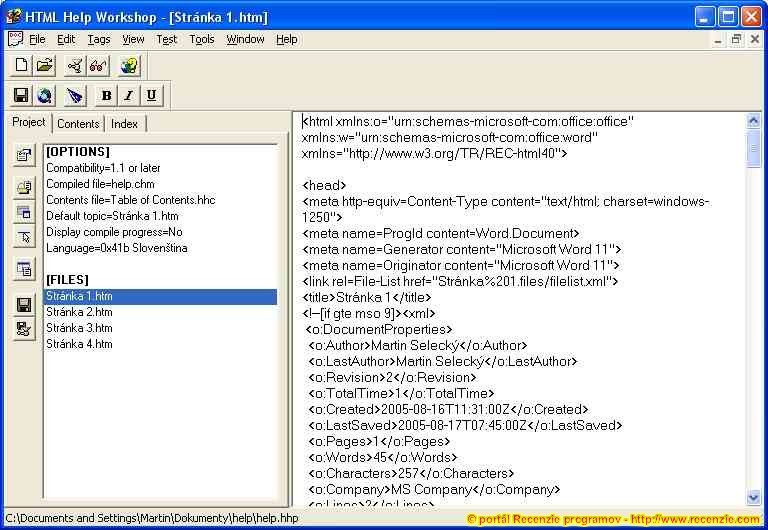Open the View menu

click(133, 39)
